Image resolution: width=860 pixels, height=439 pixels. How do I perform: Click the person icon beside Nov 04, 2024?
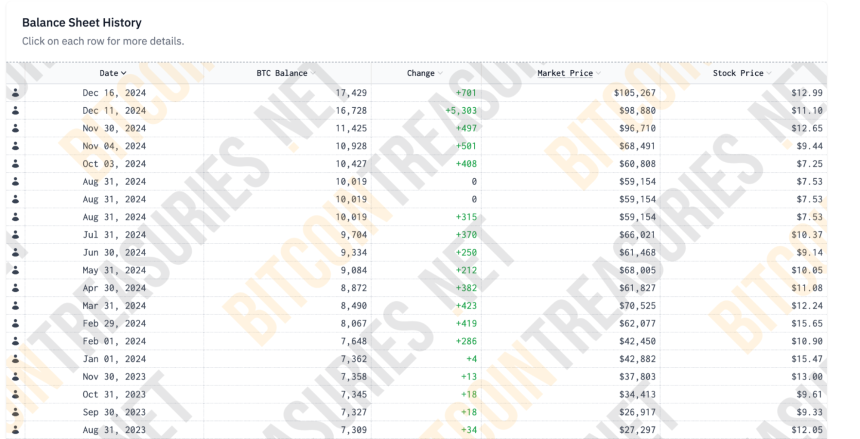pyautogui.click(x=15, y=146)
